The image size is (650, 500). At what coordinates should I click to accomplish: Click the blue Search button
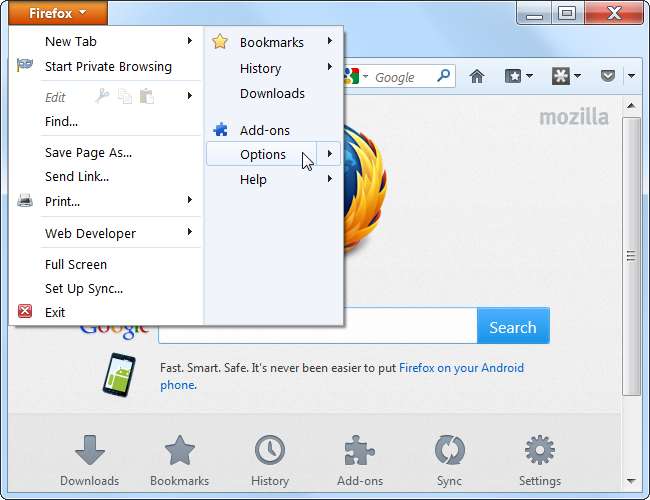(x=513, y=326)
